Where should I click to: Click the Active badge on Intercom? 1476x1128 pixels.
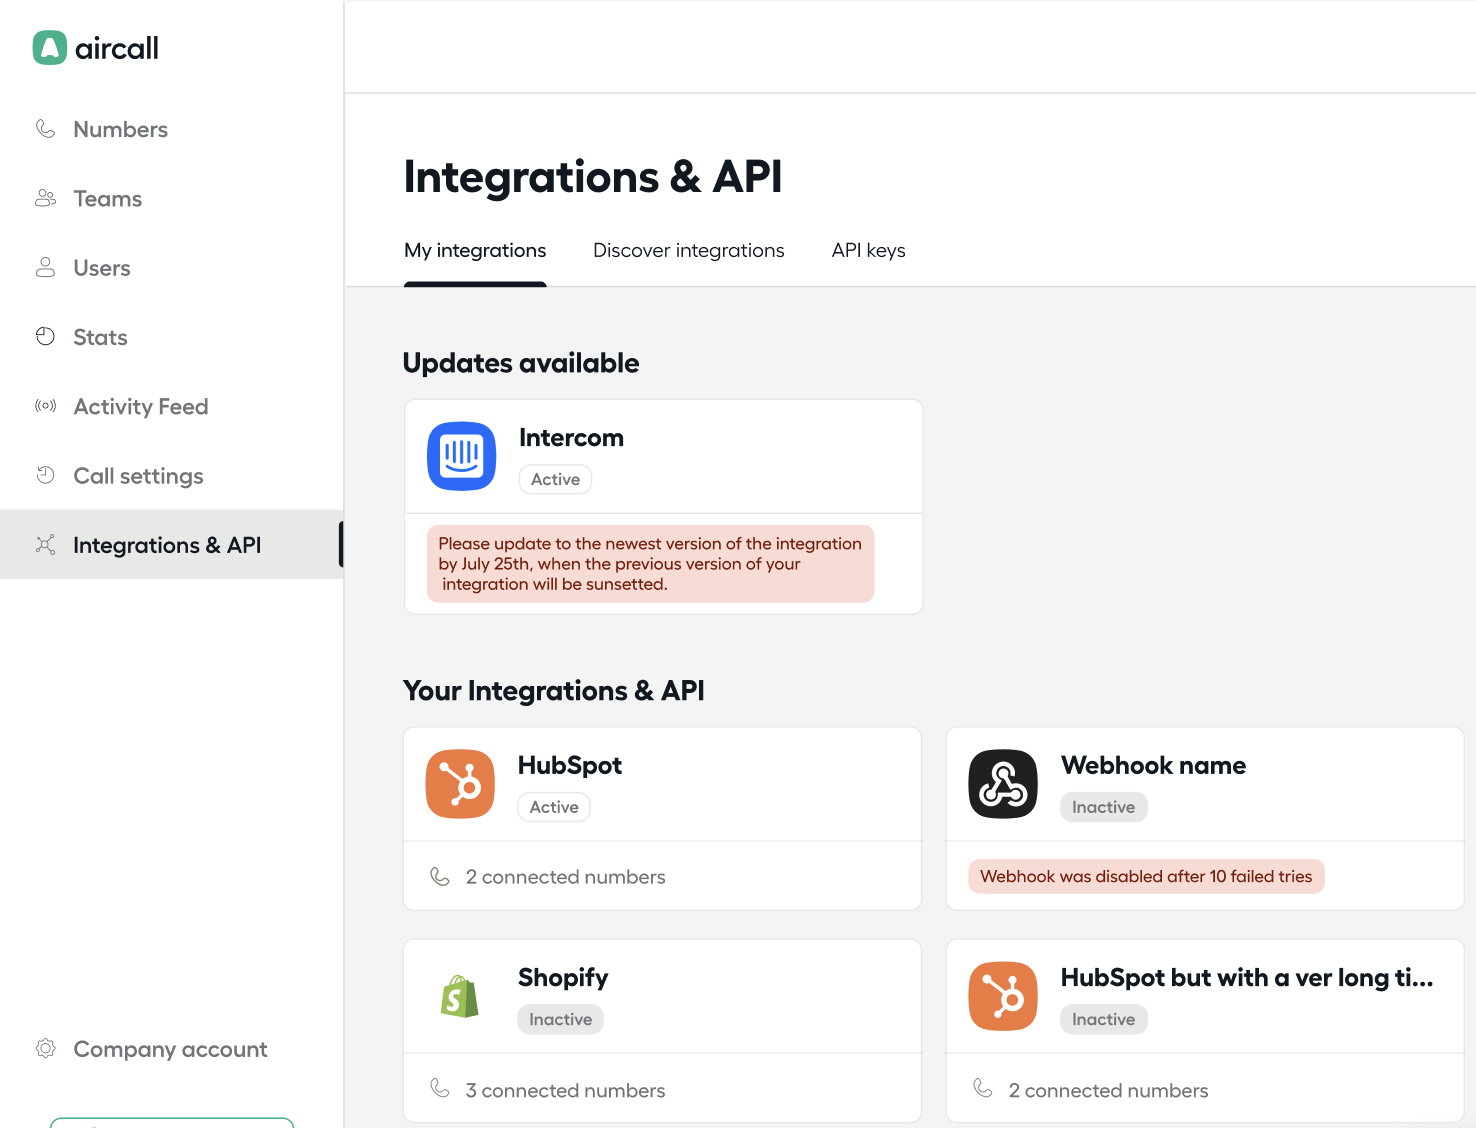555,479
